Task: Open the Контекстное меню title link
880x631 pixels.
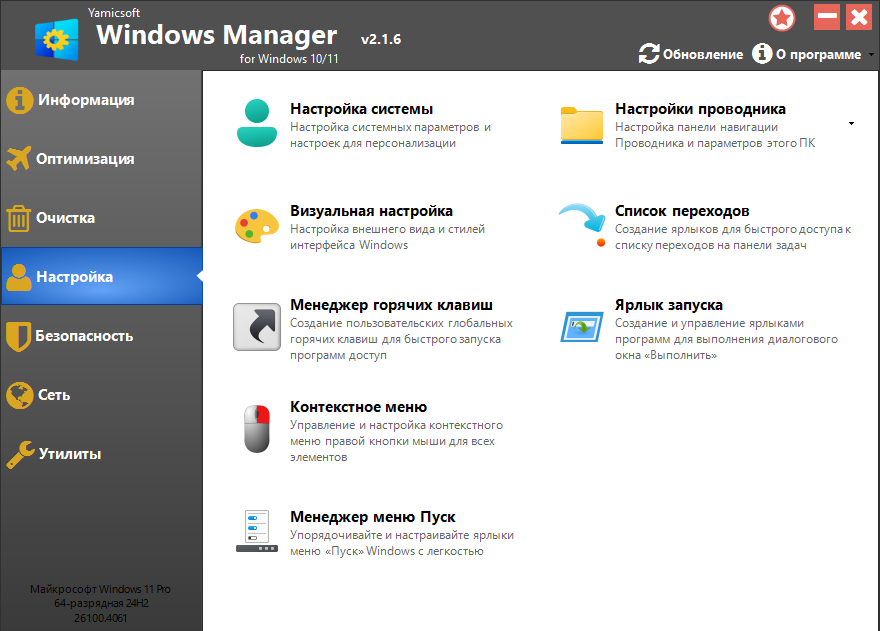Action: pyautogui.click(x=358, y=407)
